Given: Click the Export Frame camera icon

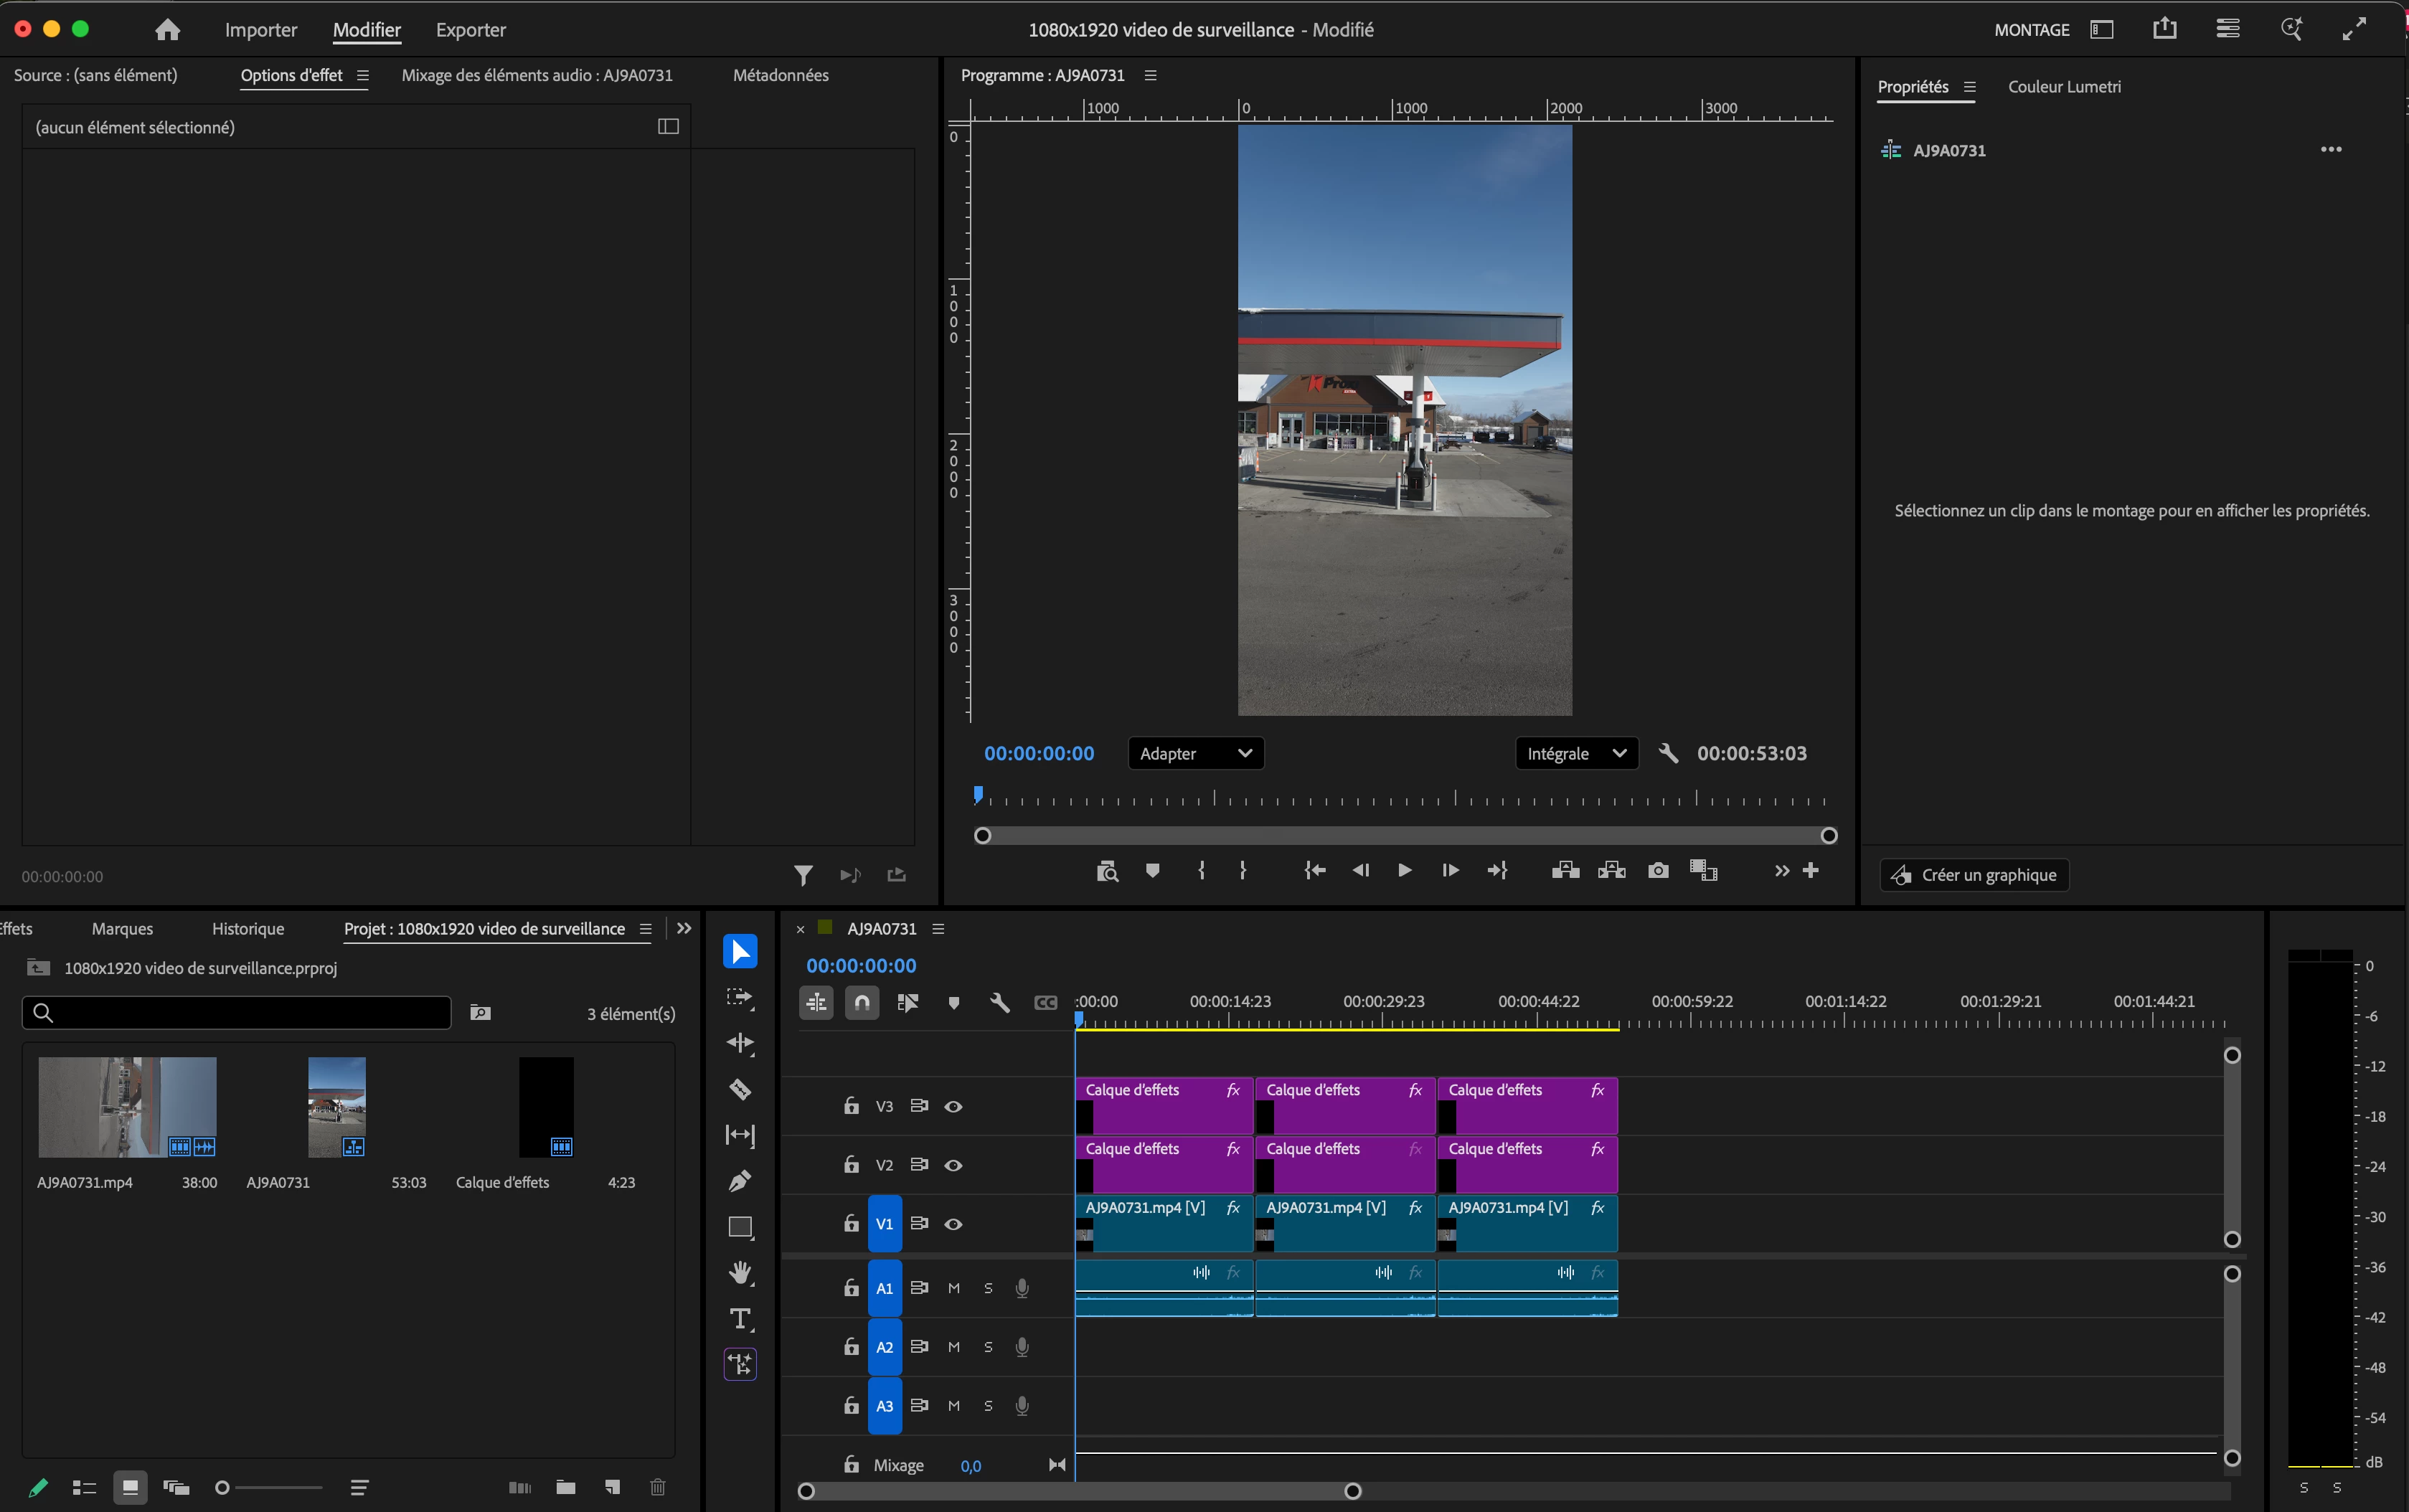Looking at the screenshot, I should coord(1658,870).
